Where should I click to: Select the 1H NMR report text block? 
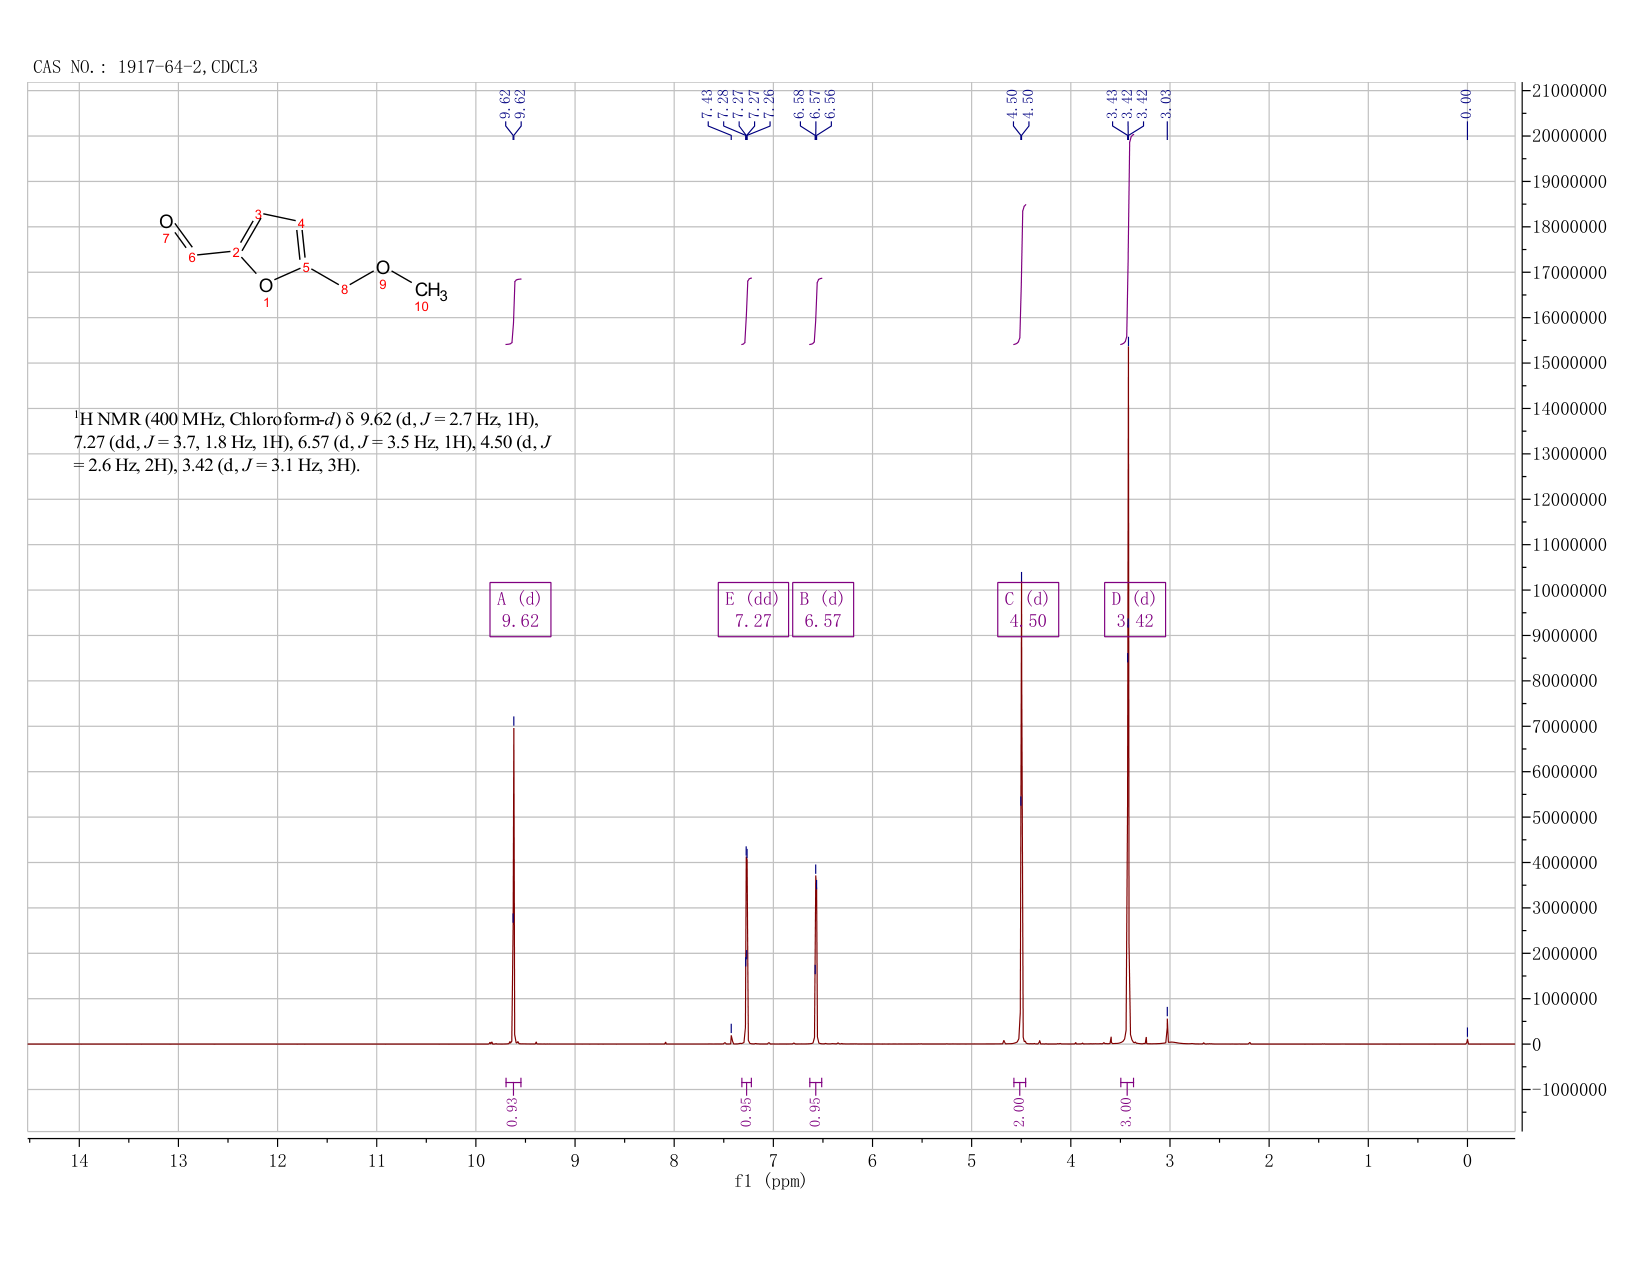[312, 441]
